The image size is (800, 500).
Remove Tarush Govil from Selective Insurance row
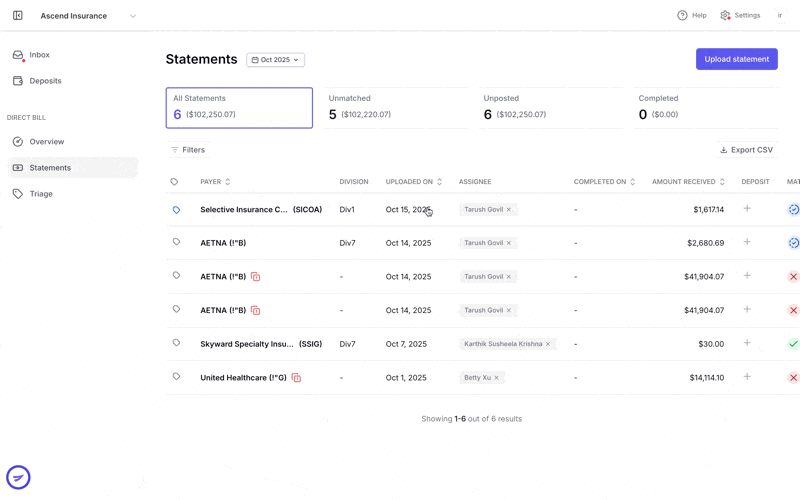point(509,209)
